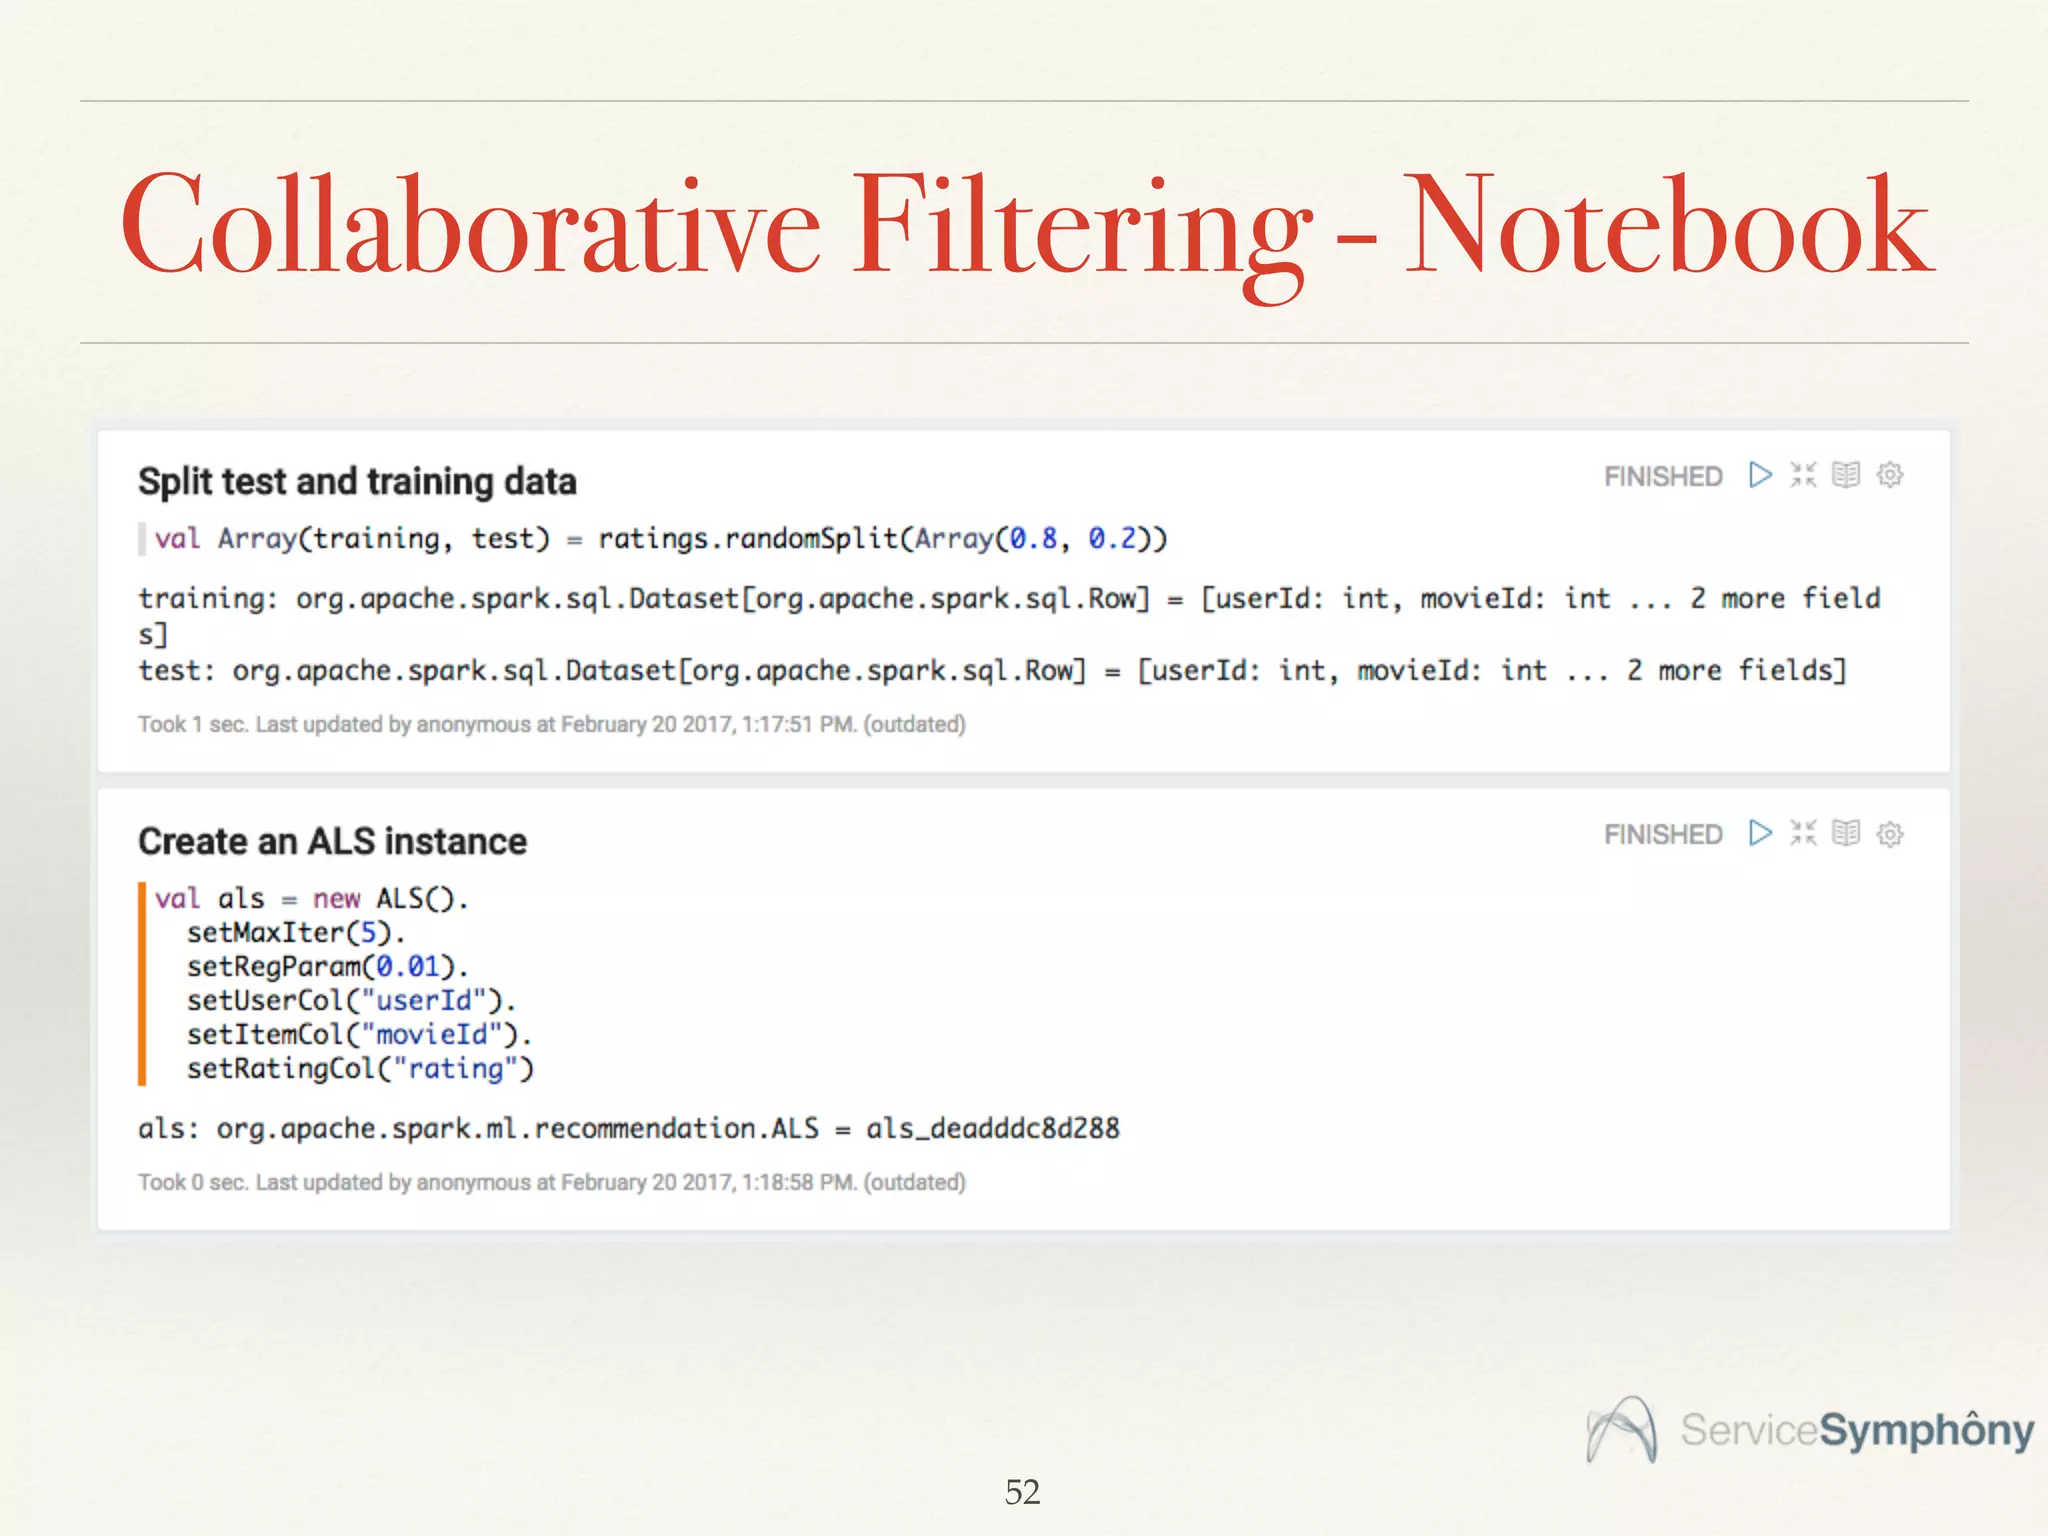This screenshot has height=1536, width=2048.
Task: Toggle output book icon in ALS paragraph
Action: point(1846,833)
